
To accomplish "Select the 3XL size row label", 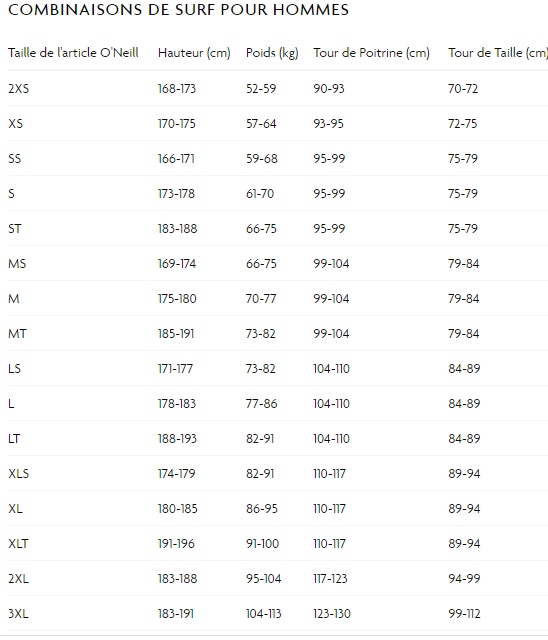I will click(18, 614).
